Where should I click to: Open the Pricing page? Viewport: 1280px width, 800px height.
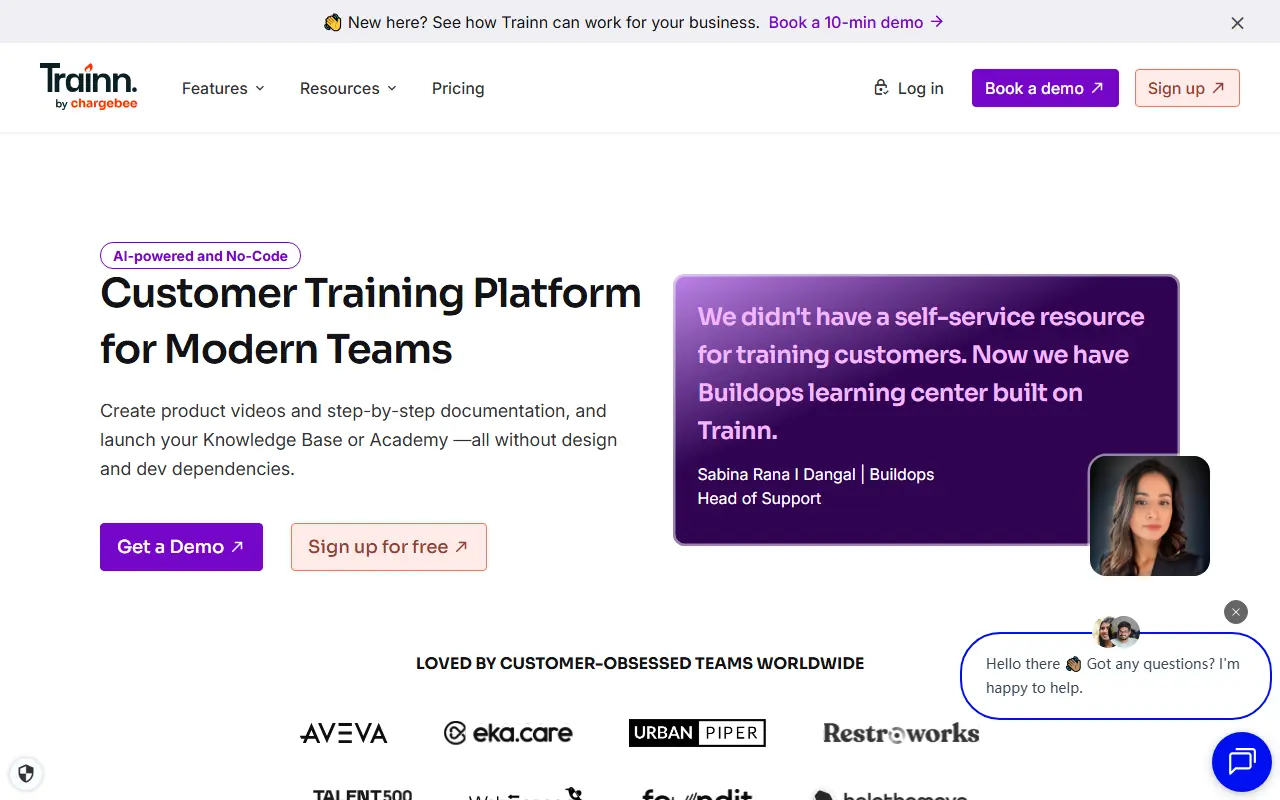click(x=458, y=88)
